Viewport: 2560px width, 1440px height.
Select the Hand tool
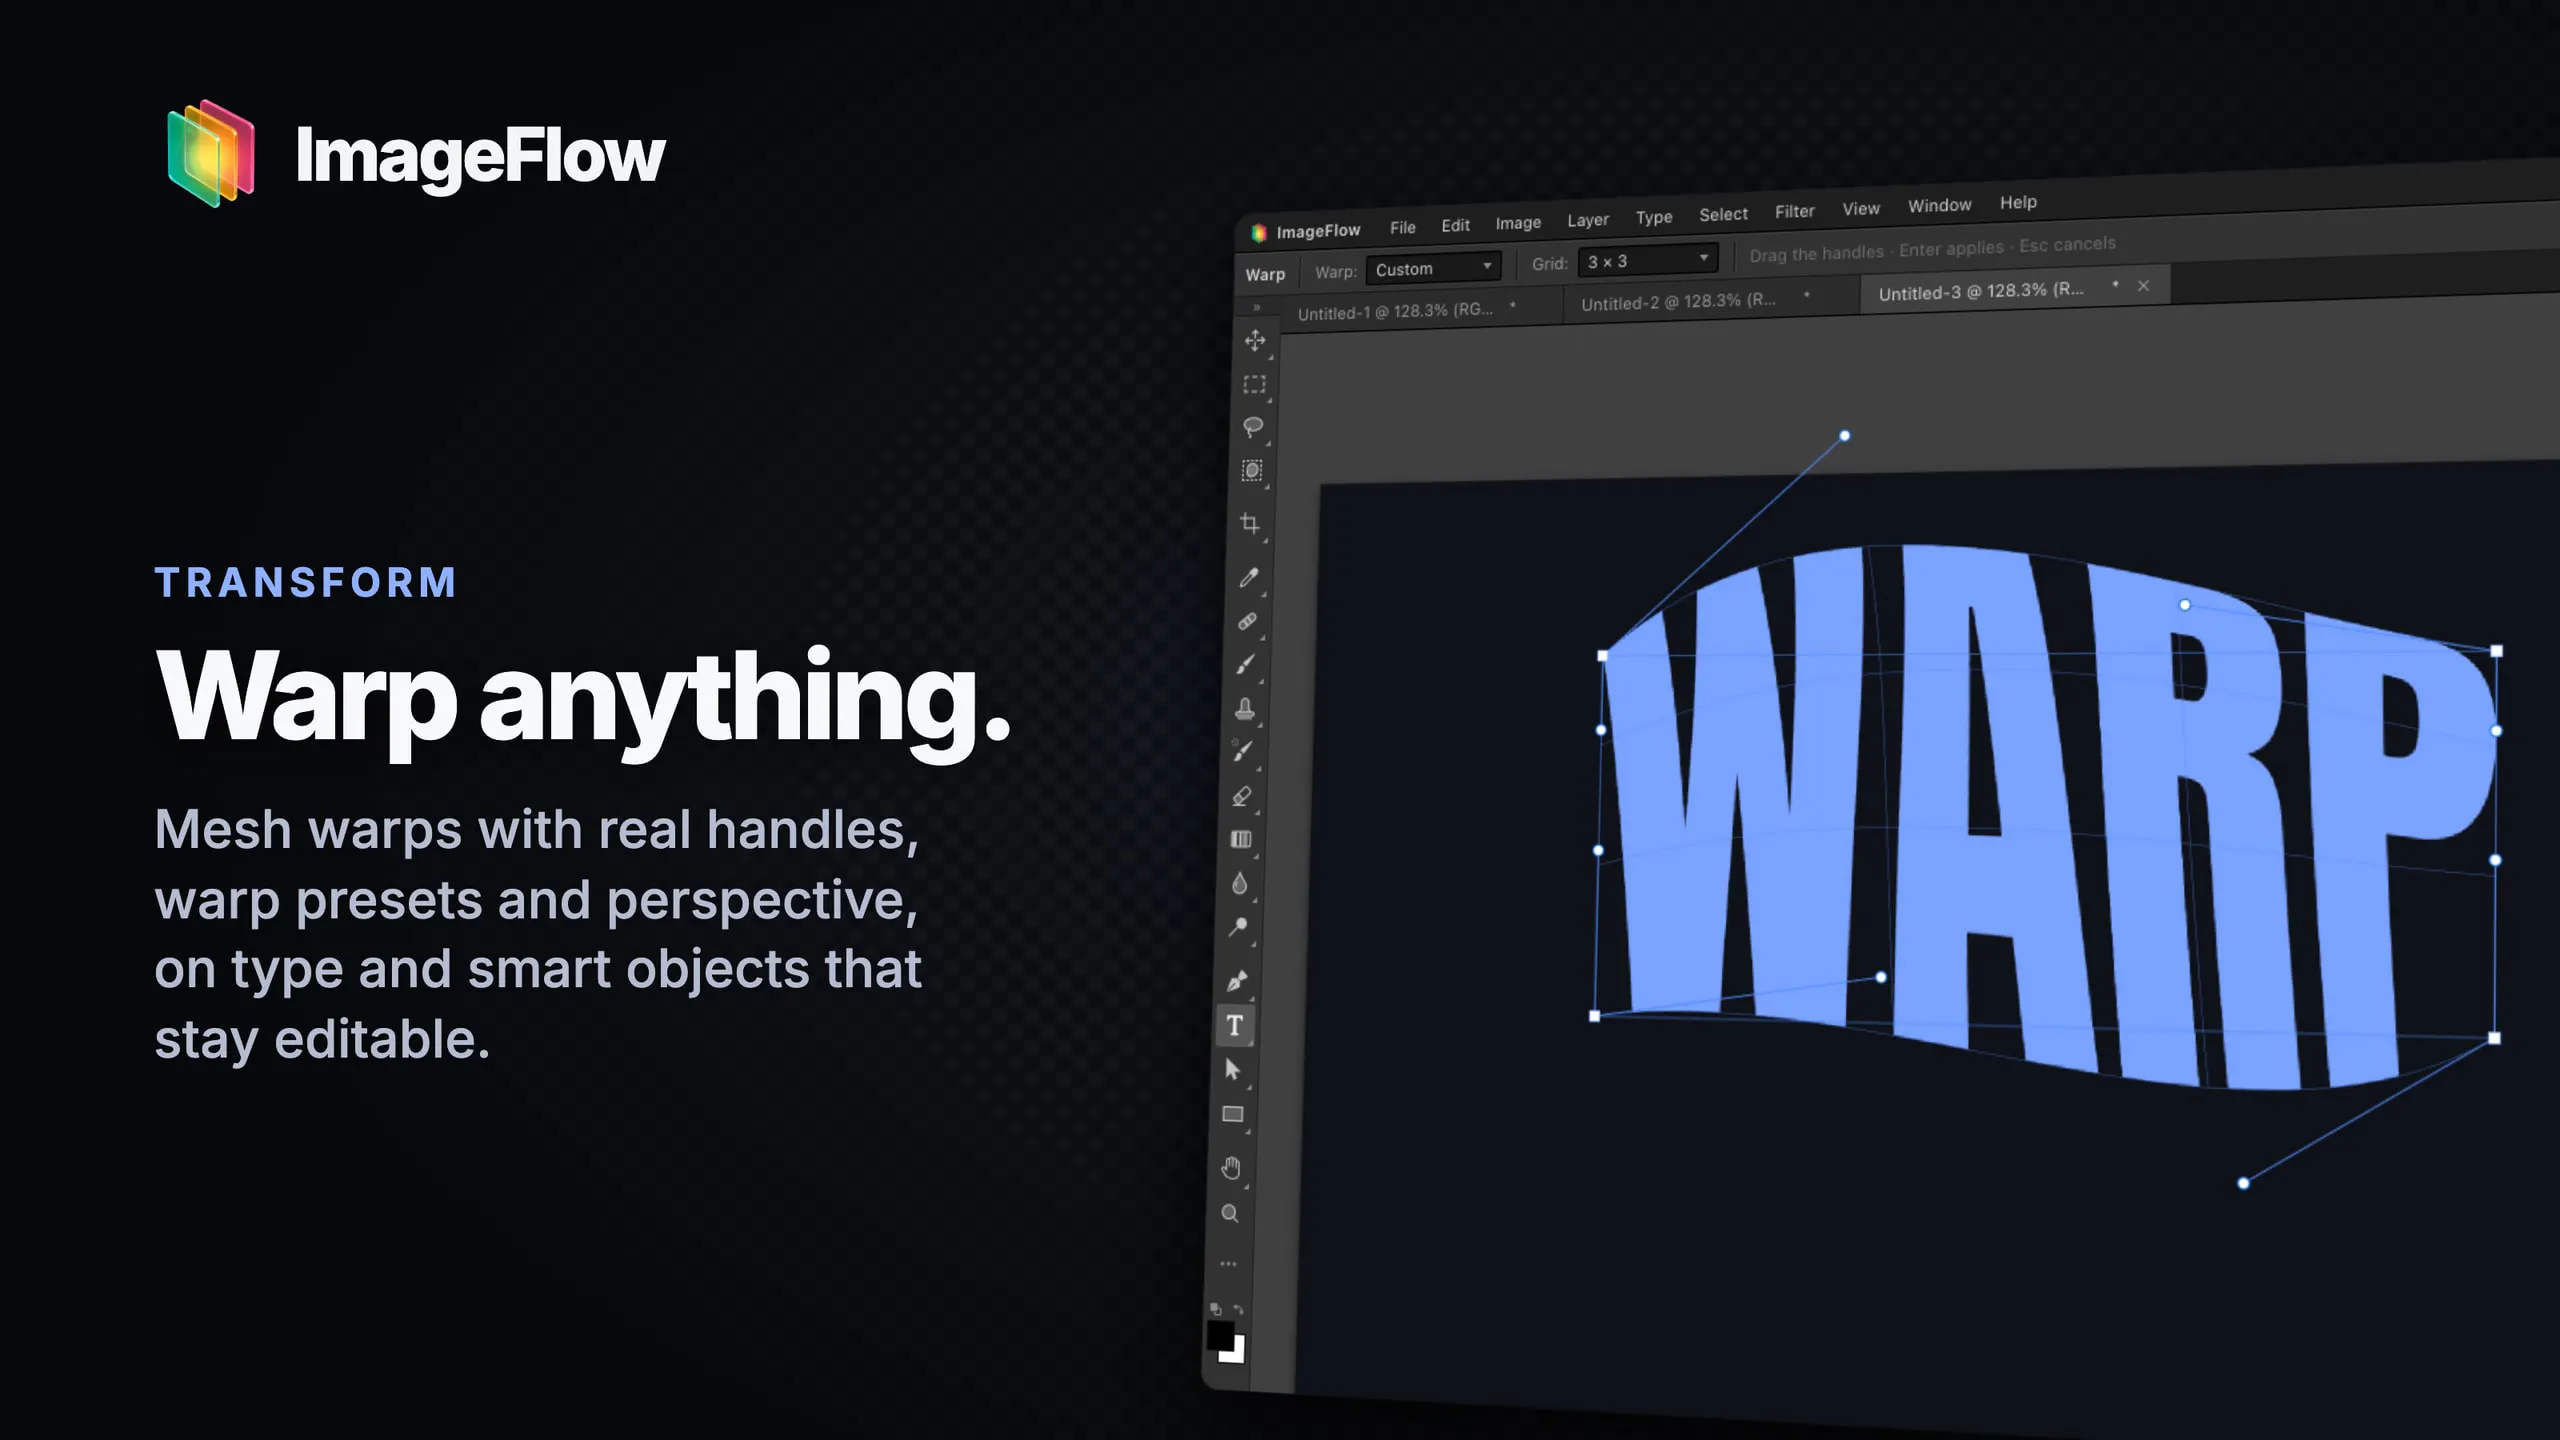tap(1231, 1168)
